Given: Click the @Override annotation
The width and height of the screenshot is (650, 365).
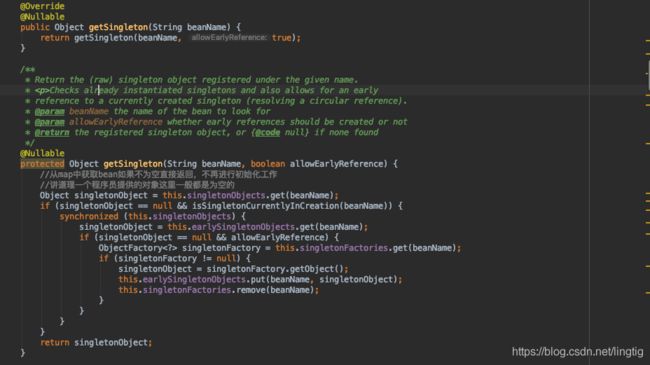Looking at the screenshot, I should tap(42, 6).
